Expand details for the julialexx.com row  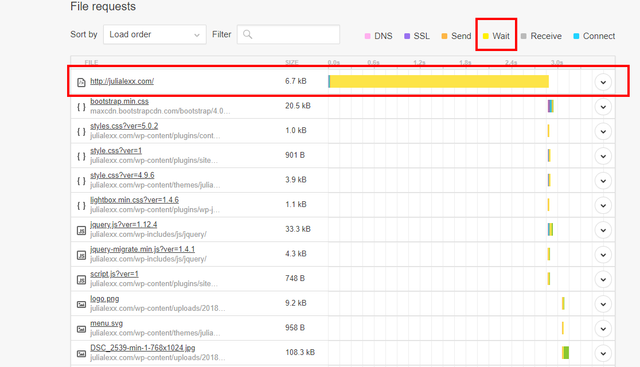(x=603, y=82)
